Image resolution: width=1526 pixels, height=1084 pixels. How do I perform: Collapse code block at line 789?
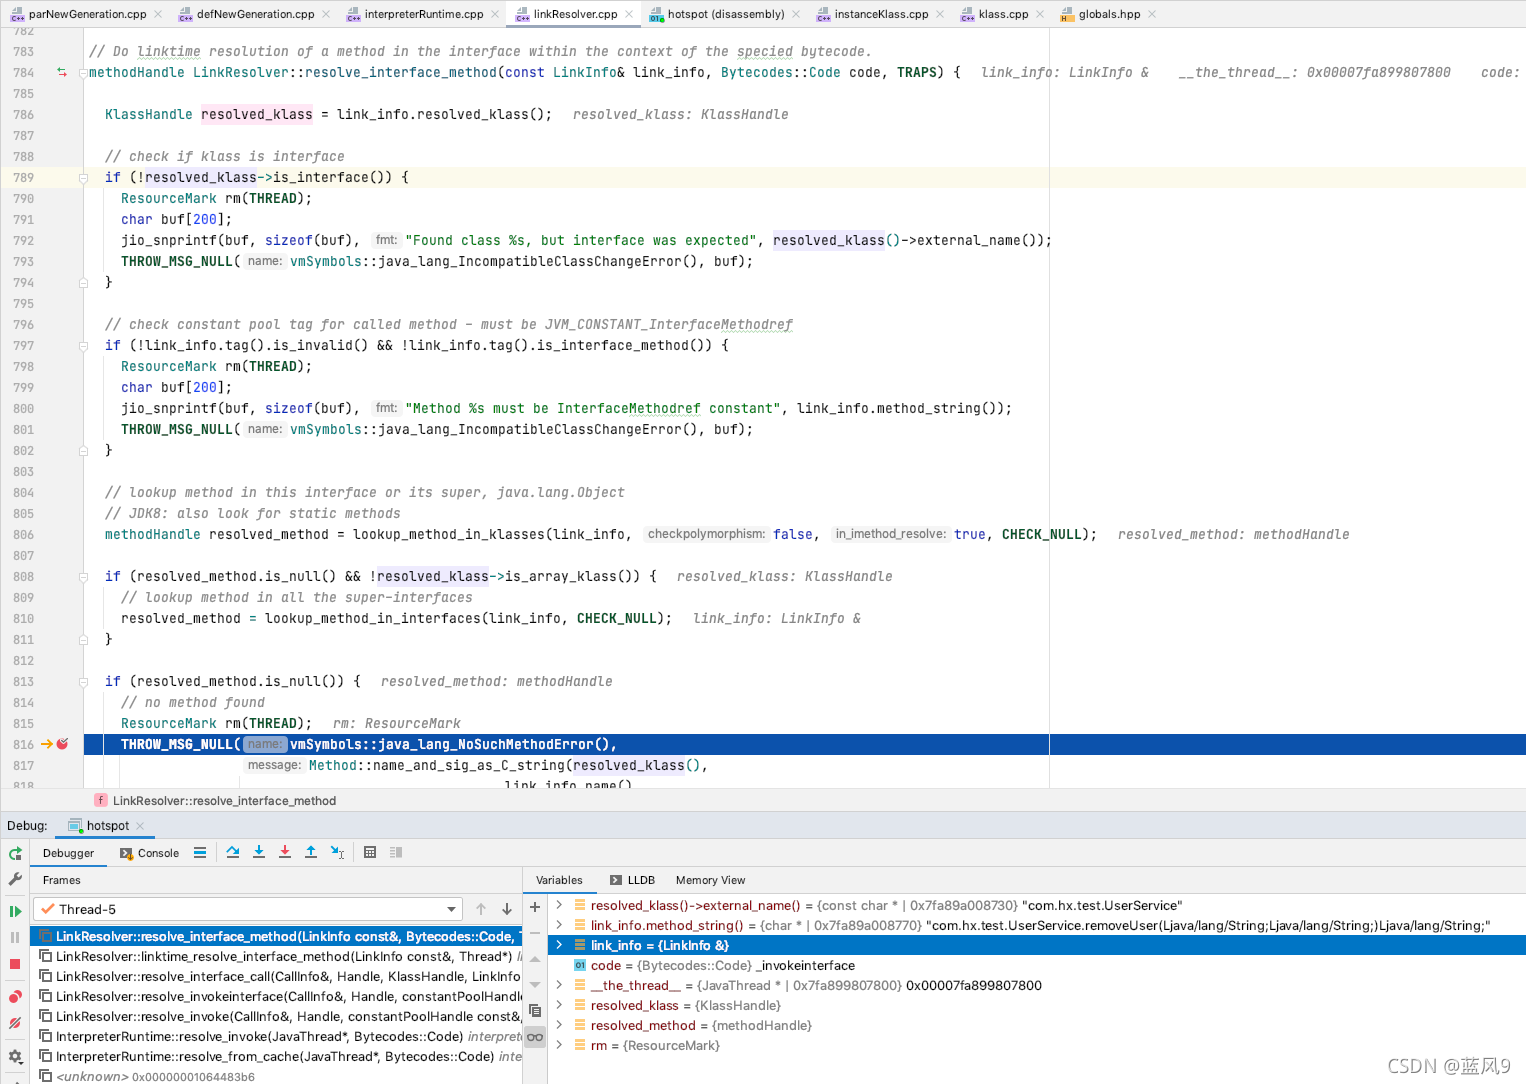coord(84,178)
